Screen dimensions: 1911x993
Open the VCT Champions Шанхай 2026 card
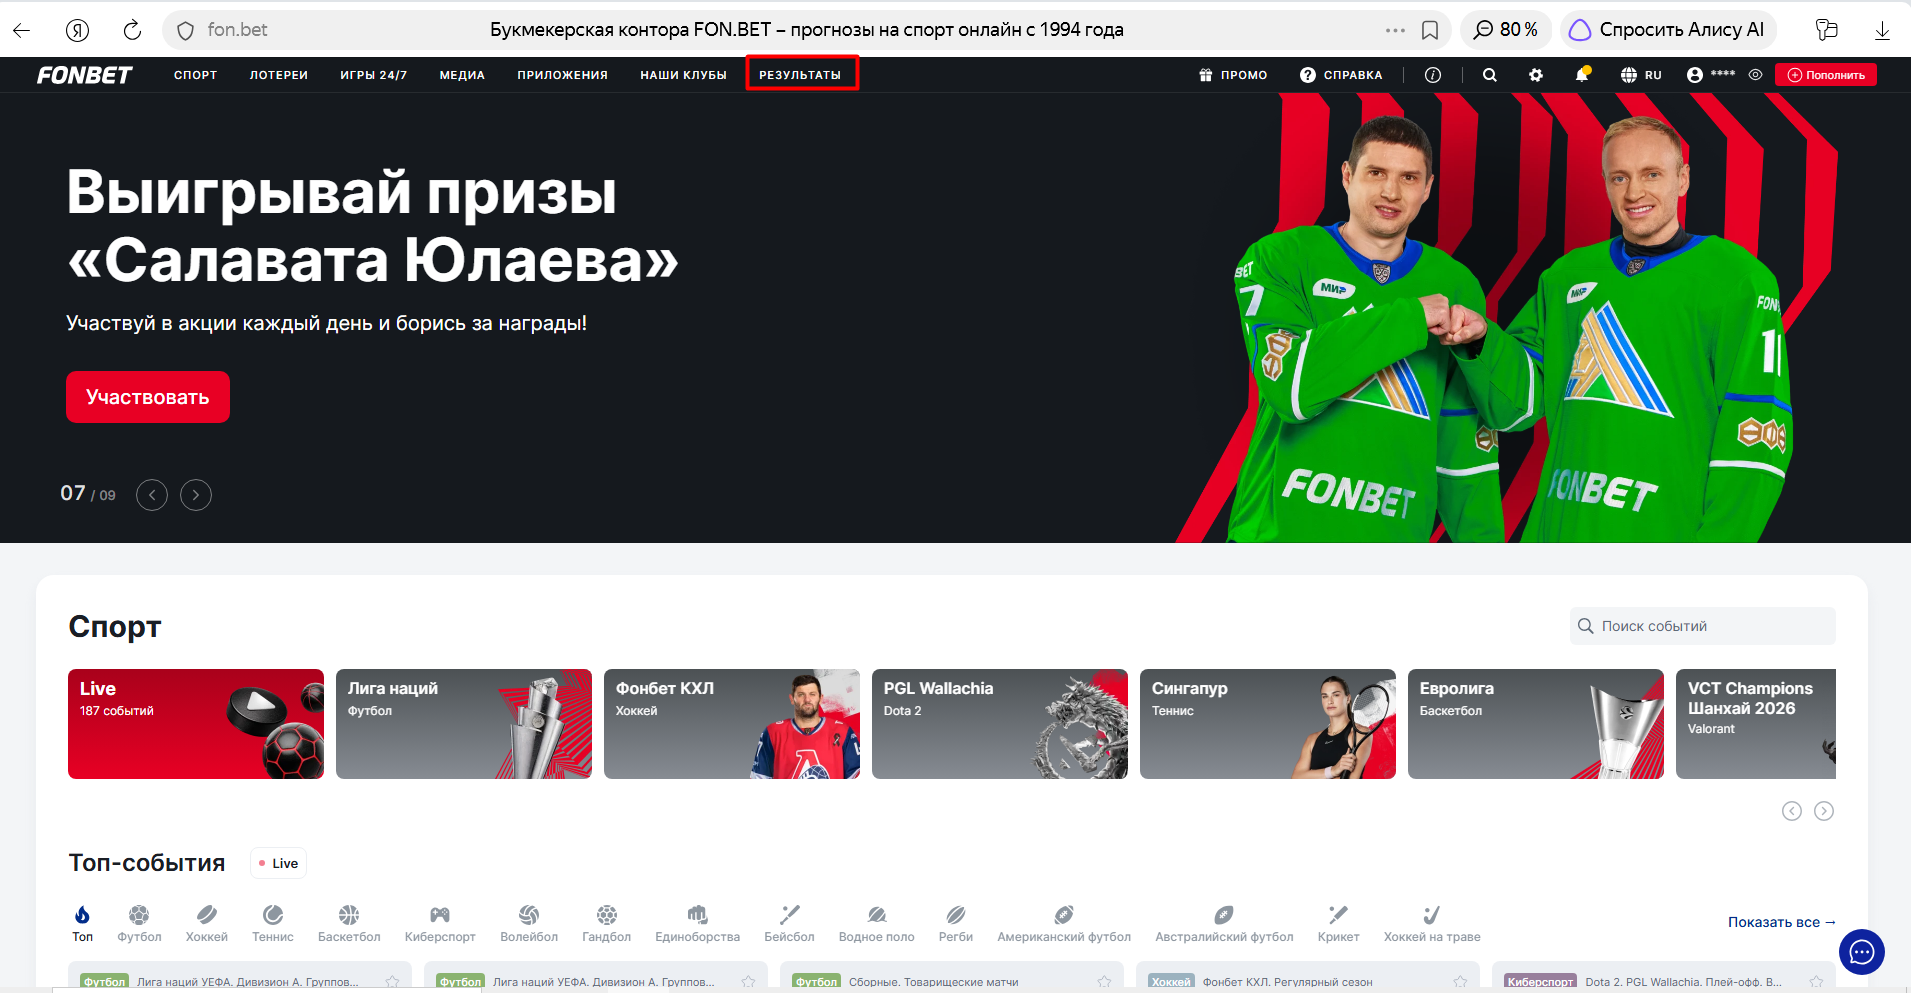tap(1756, 724)
